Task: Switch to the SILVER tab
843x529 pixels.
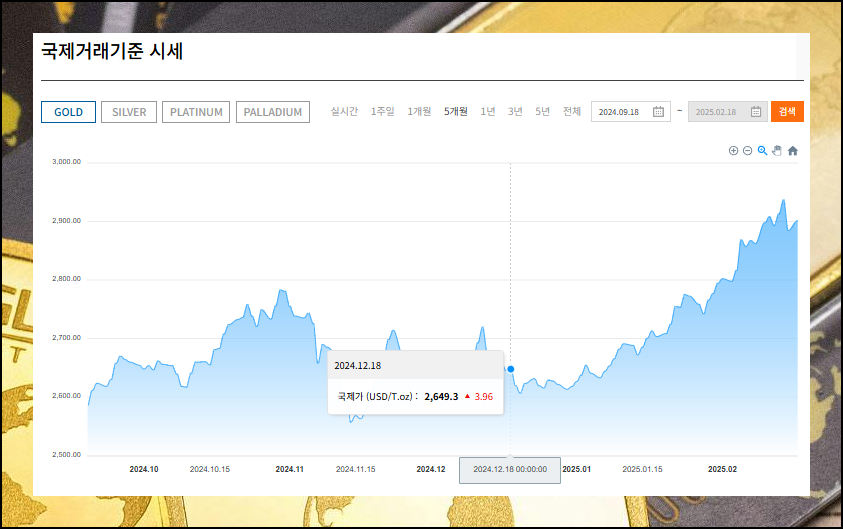Action: tap(129, 112)
